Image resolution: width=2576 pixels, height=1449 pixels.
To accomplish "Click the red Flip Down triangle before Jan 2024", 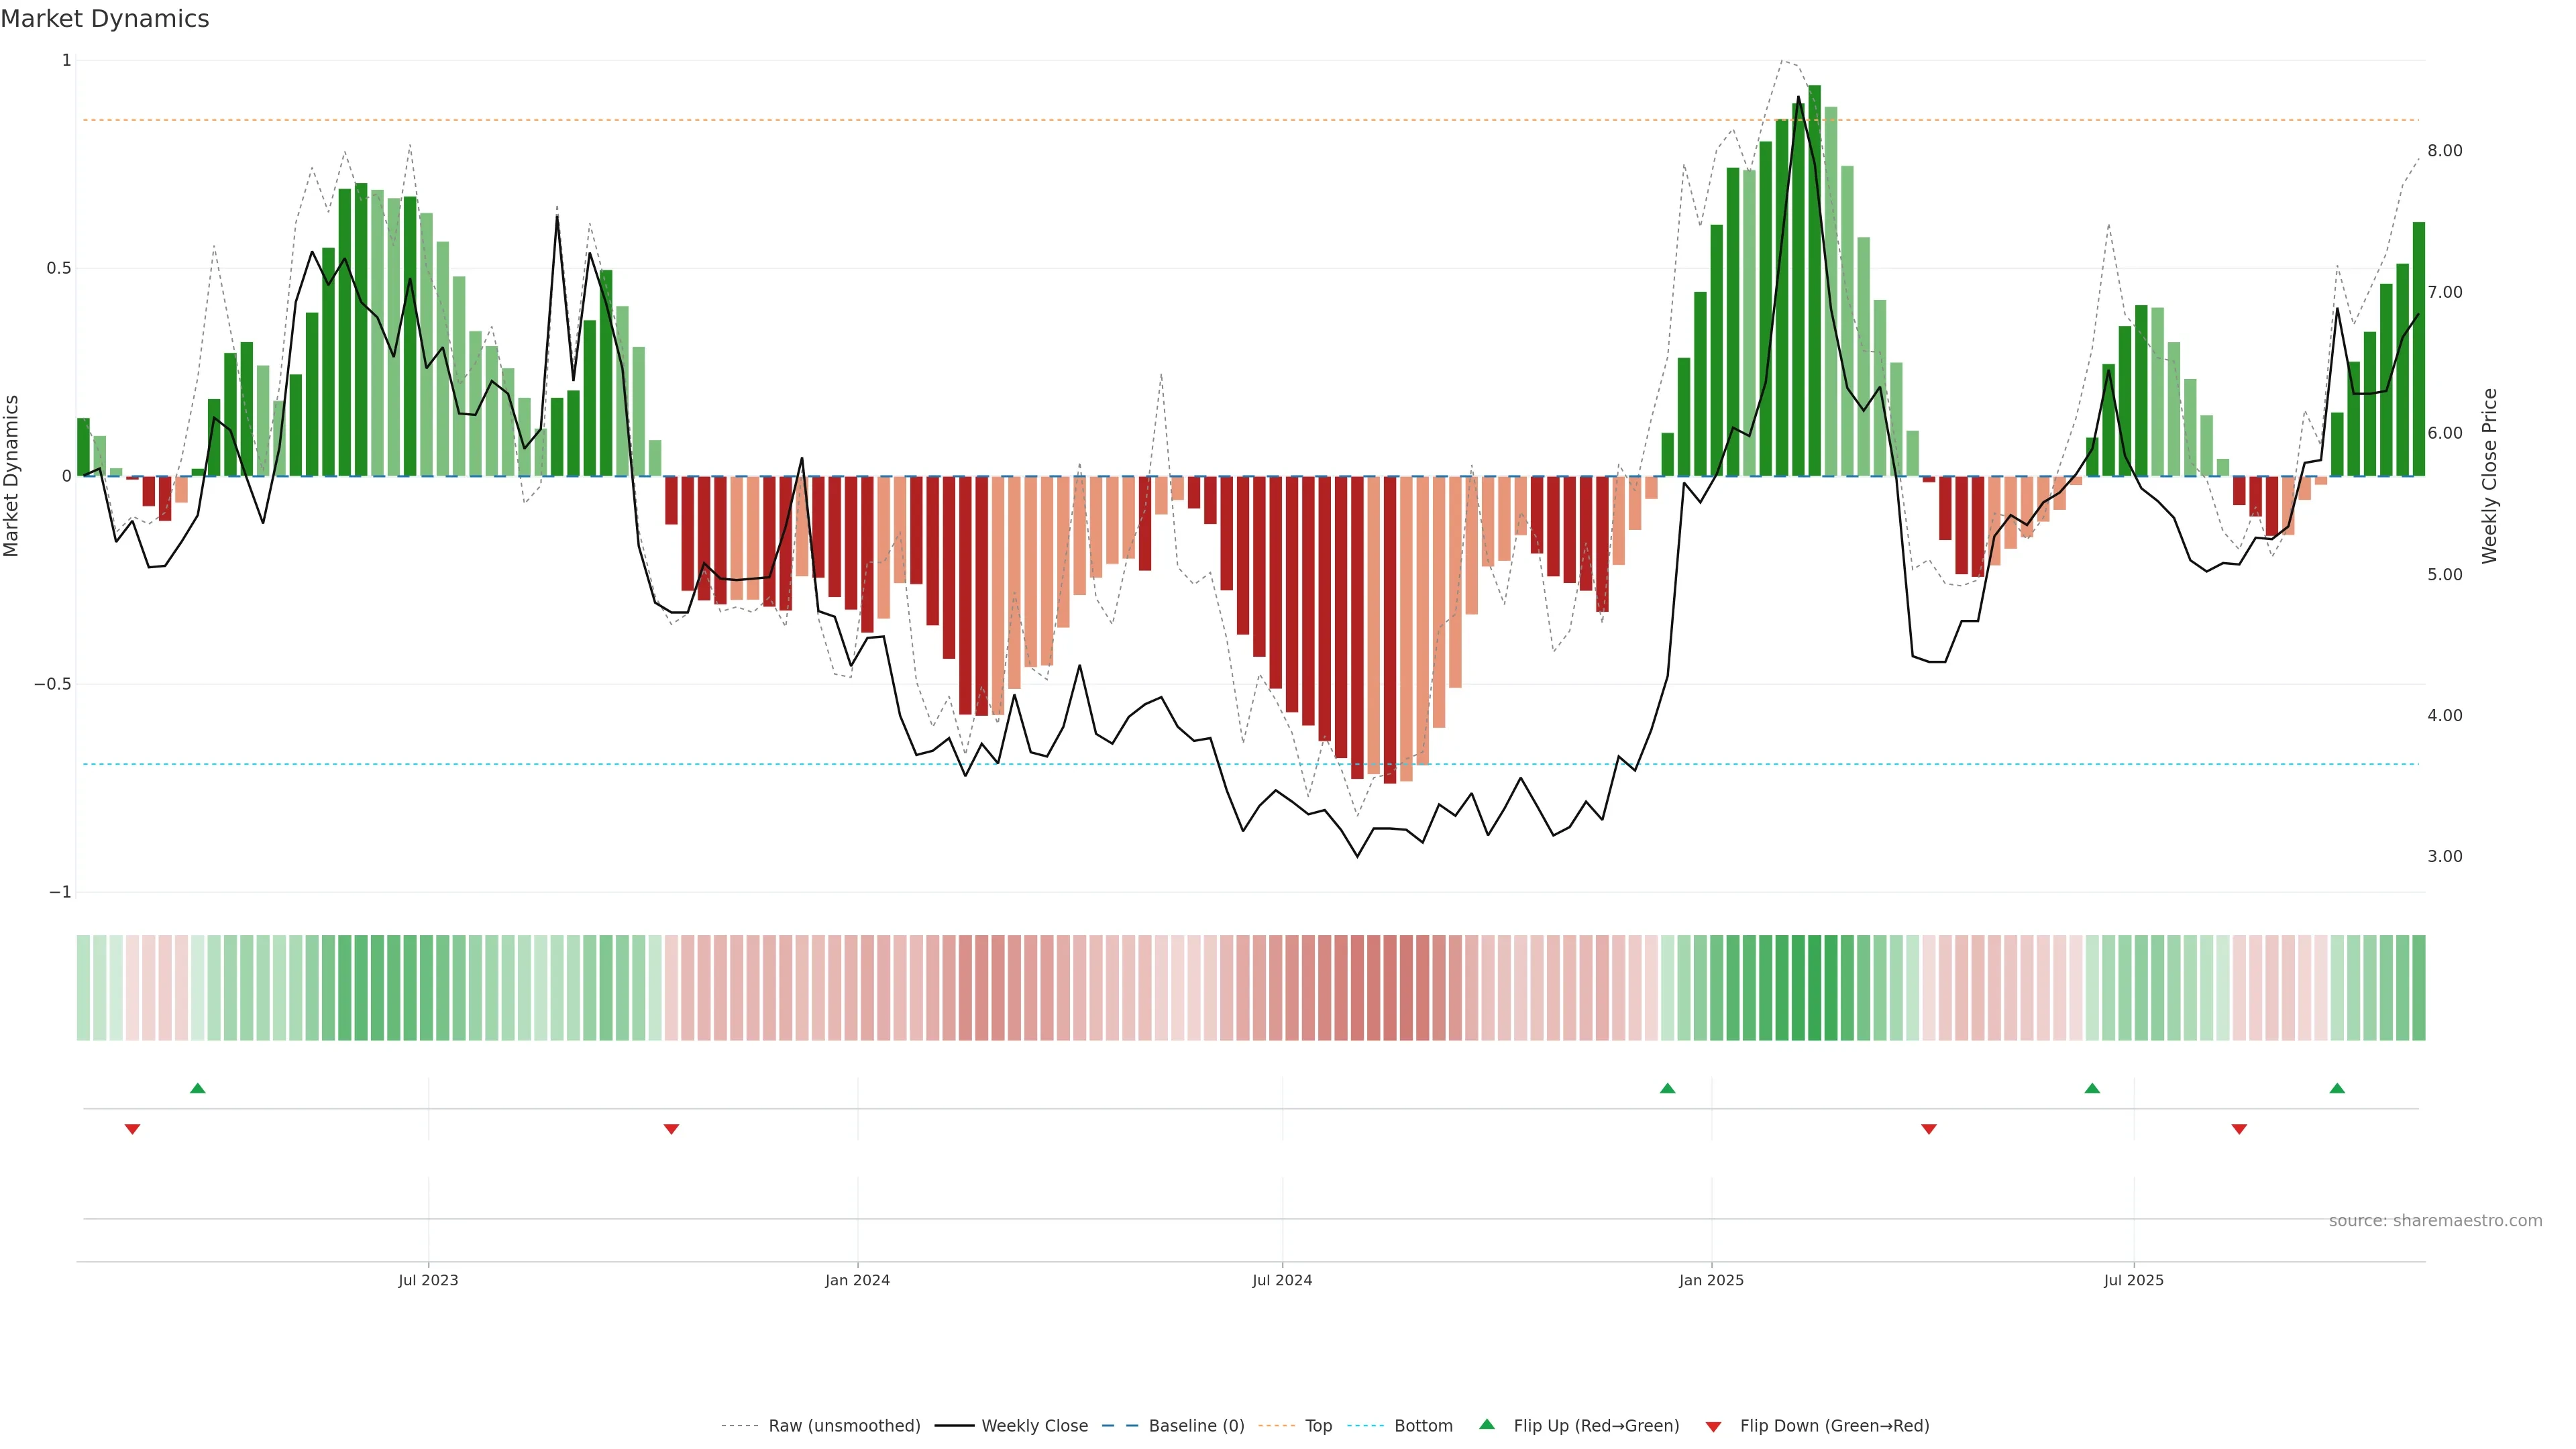I will point(671,1129).
